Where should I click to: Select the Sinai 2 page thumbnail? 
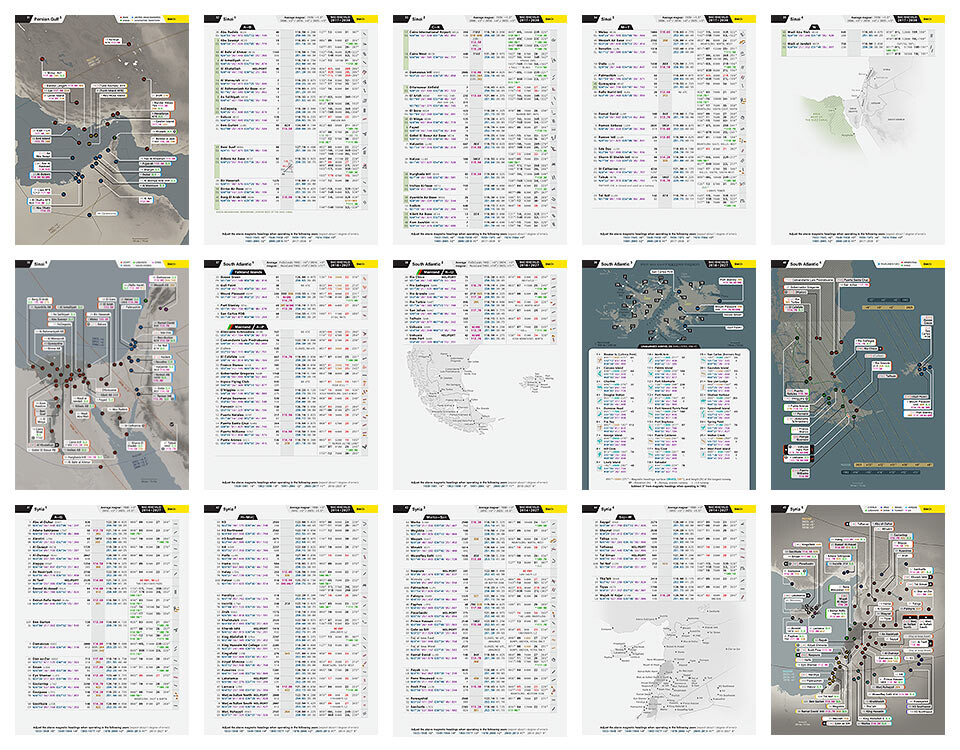(x=479, y=130)
